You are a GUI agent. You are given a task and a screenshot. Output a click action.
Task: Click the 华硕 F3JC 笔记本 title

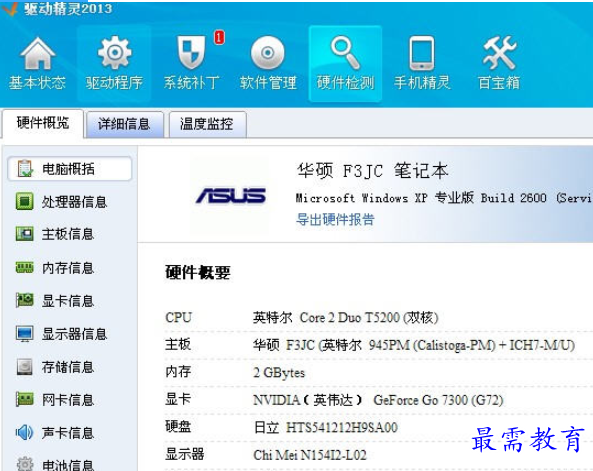[x=373, y=171]
